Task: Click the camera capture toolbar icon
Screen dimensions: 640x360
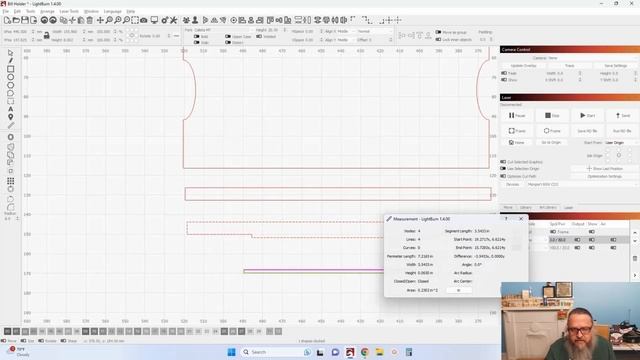Action: (x=144, y=20)
